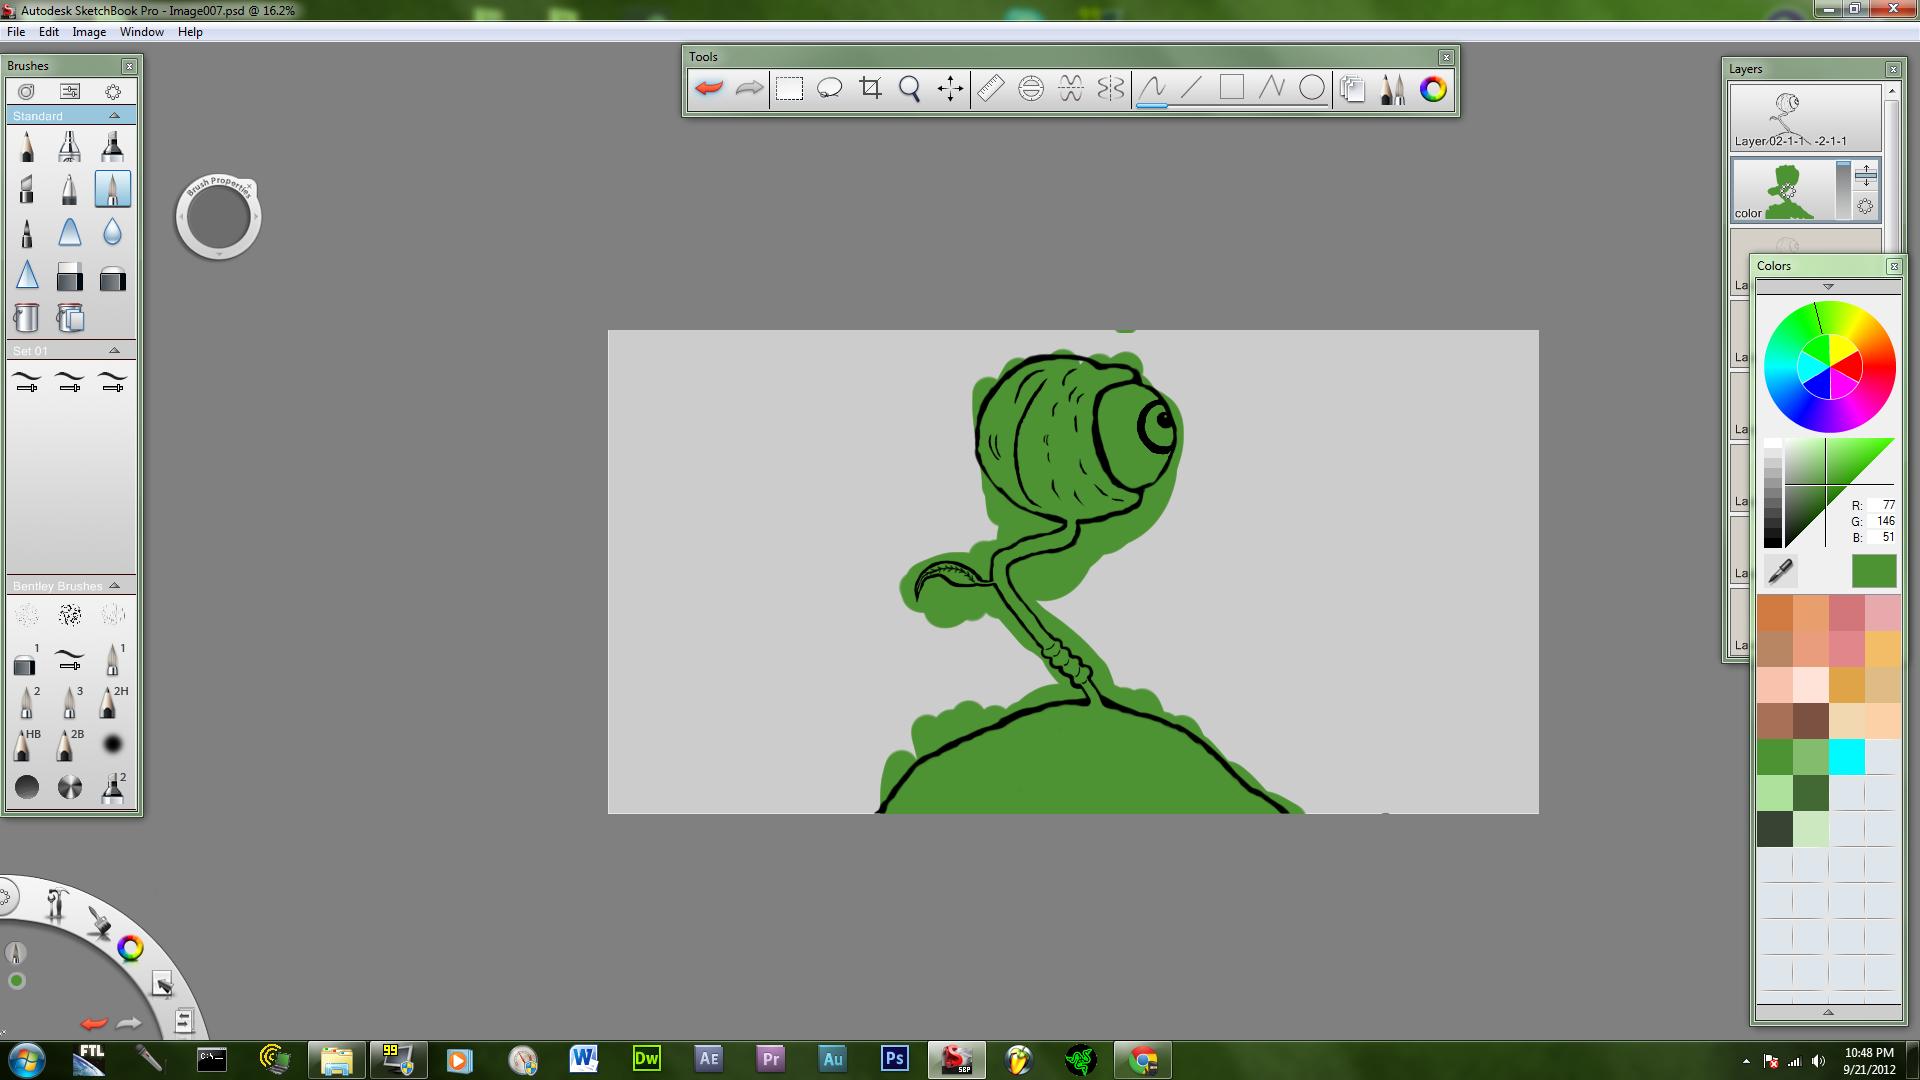Click the red Undo arrow in Tools
The image size is (1920, 1080).
[709, 89]
